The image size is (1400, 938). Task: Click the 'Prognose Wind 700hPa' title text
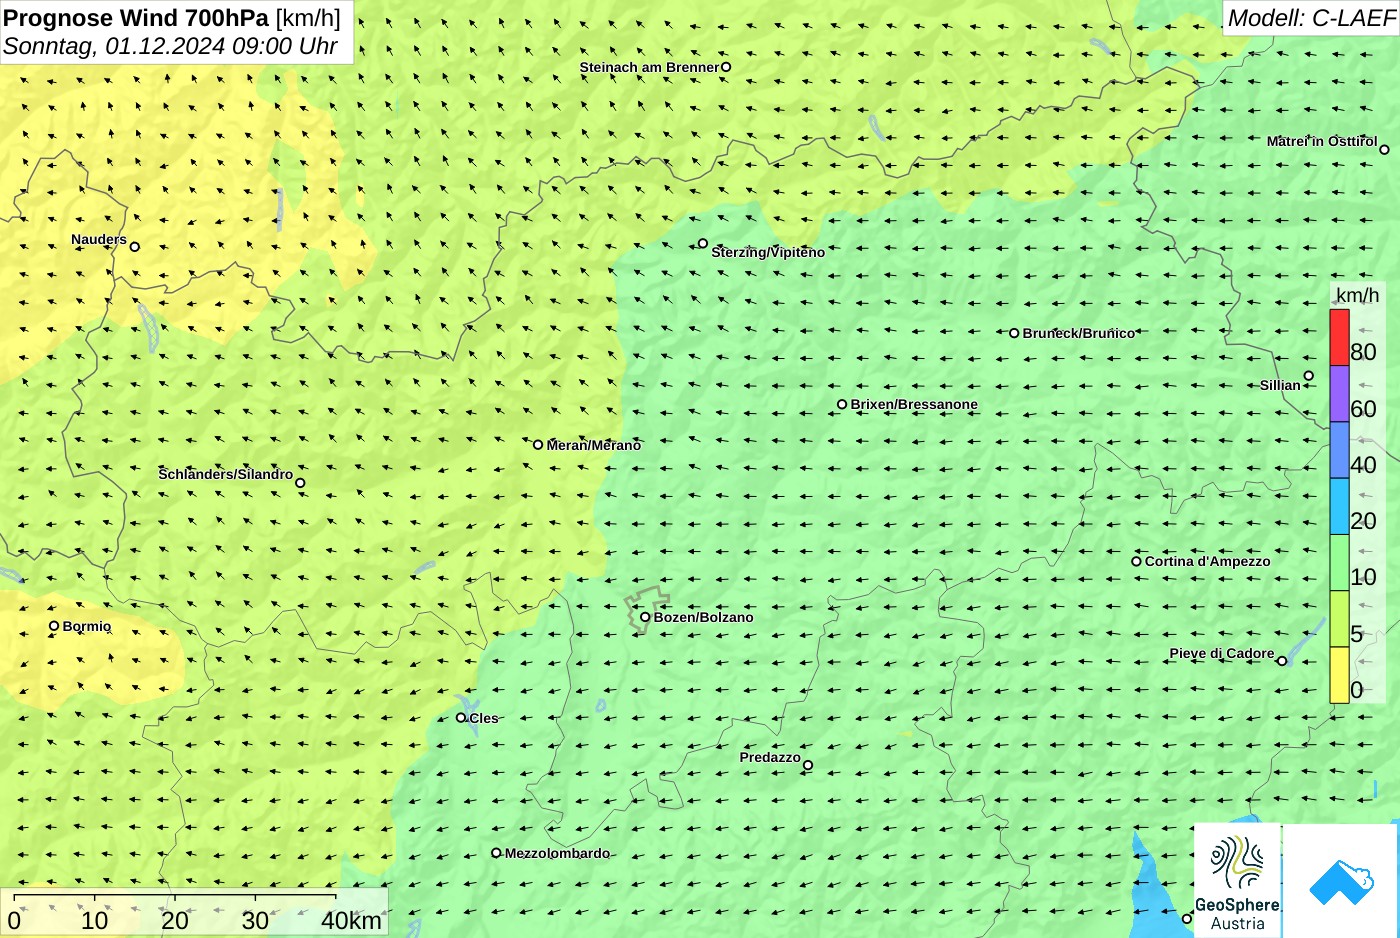click(x=136, y=18)
